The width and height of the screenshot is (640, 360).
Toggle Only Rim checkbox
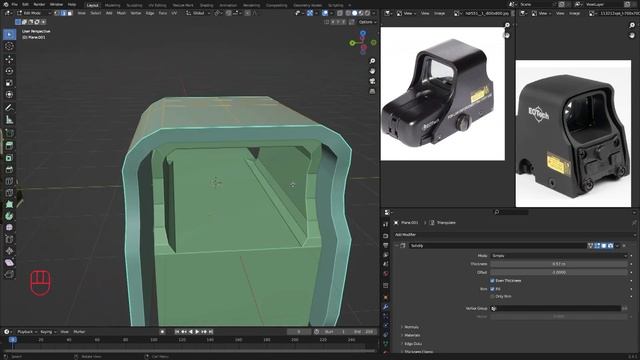tap(492, 296)
